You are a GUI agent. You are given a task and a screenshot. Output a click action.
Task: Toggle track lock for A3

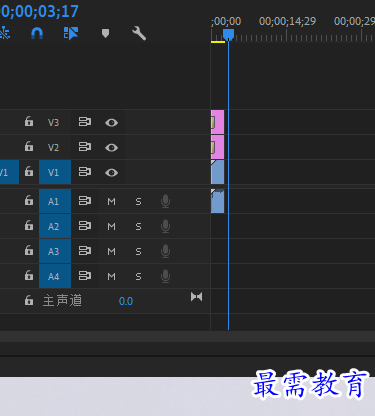tap(29, 250)
